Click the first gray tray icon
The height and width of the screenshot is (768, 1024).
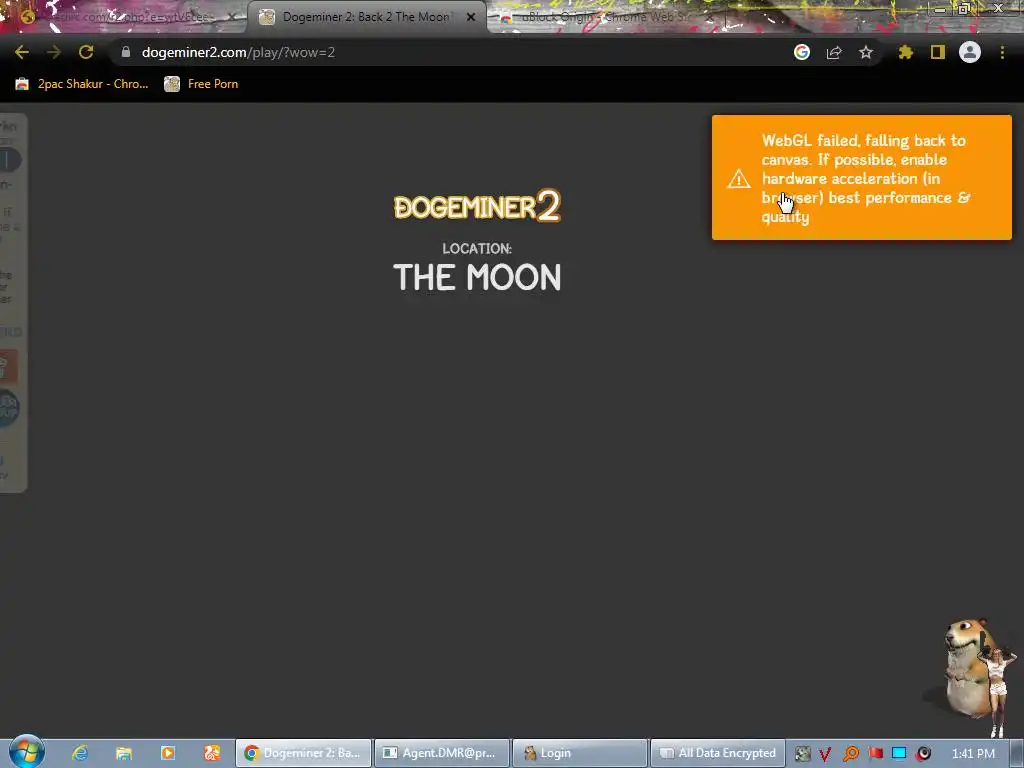(x=802, y=754)
